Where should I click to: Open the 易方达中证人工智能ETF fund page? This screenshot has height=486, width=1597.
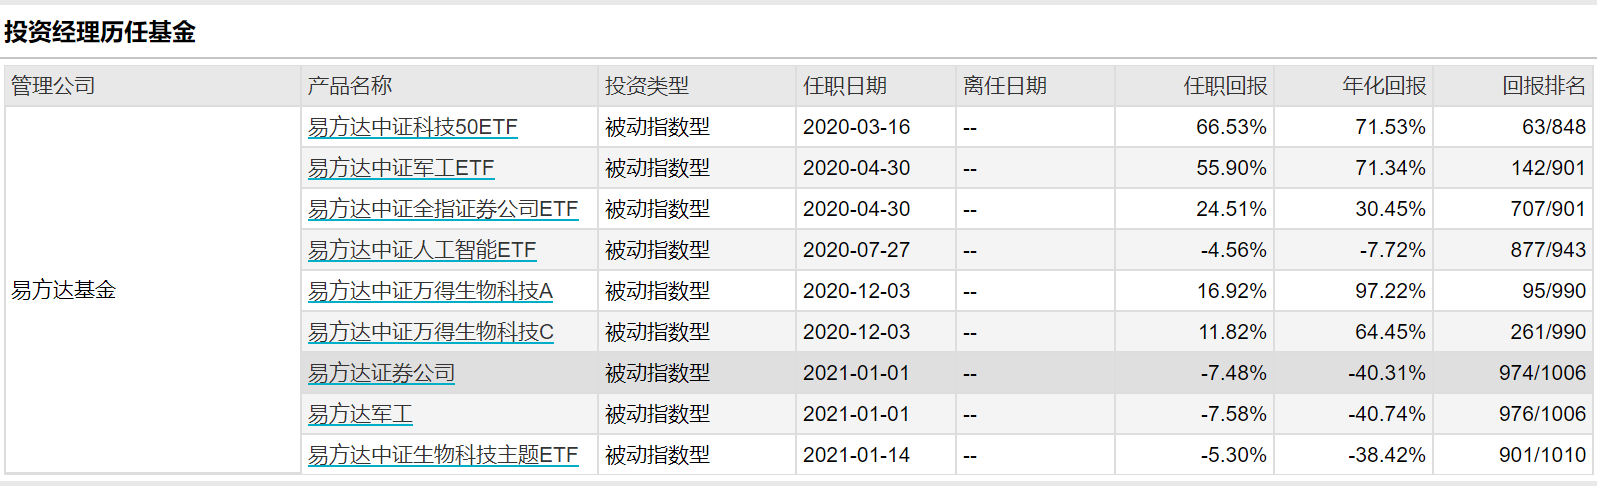[x=421, y=250]
